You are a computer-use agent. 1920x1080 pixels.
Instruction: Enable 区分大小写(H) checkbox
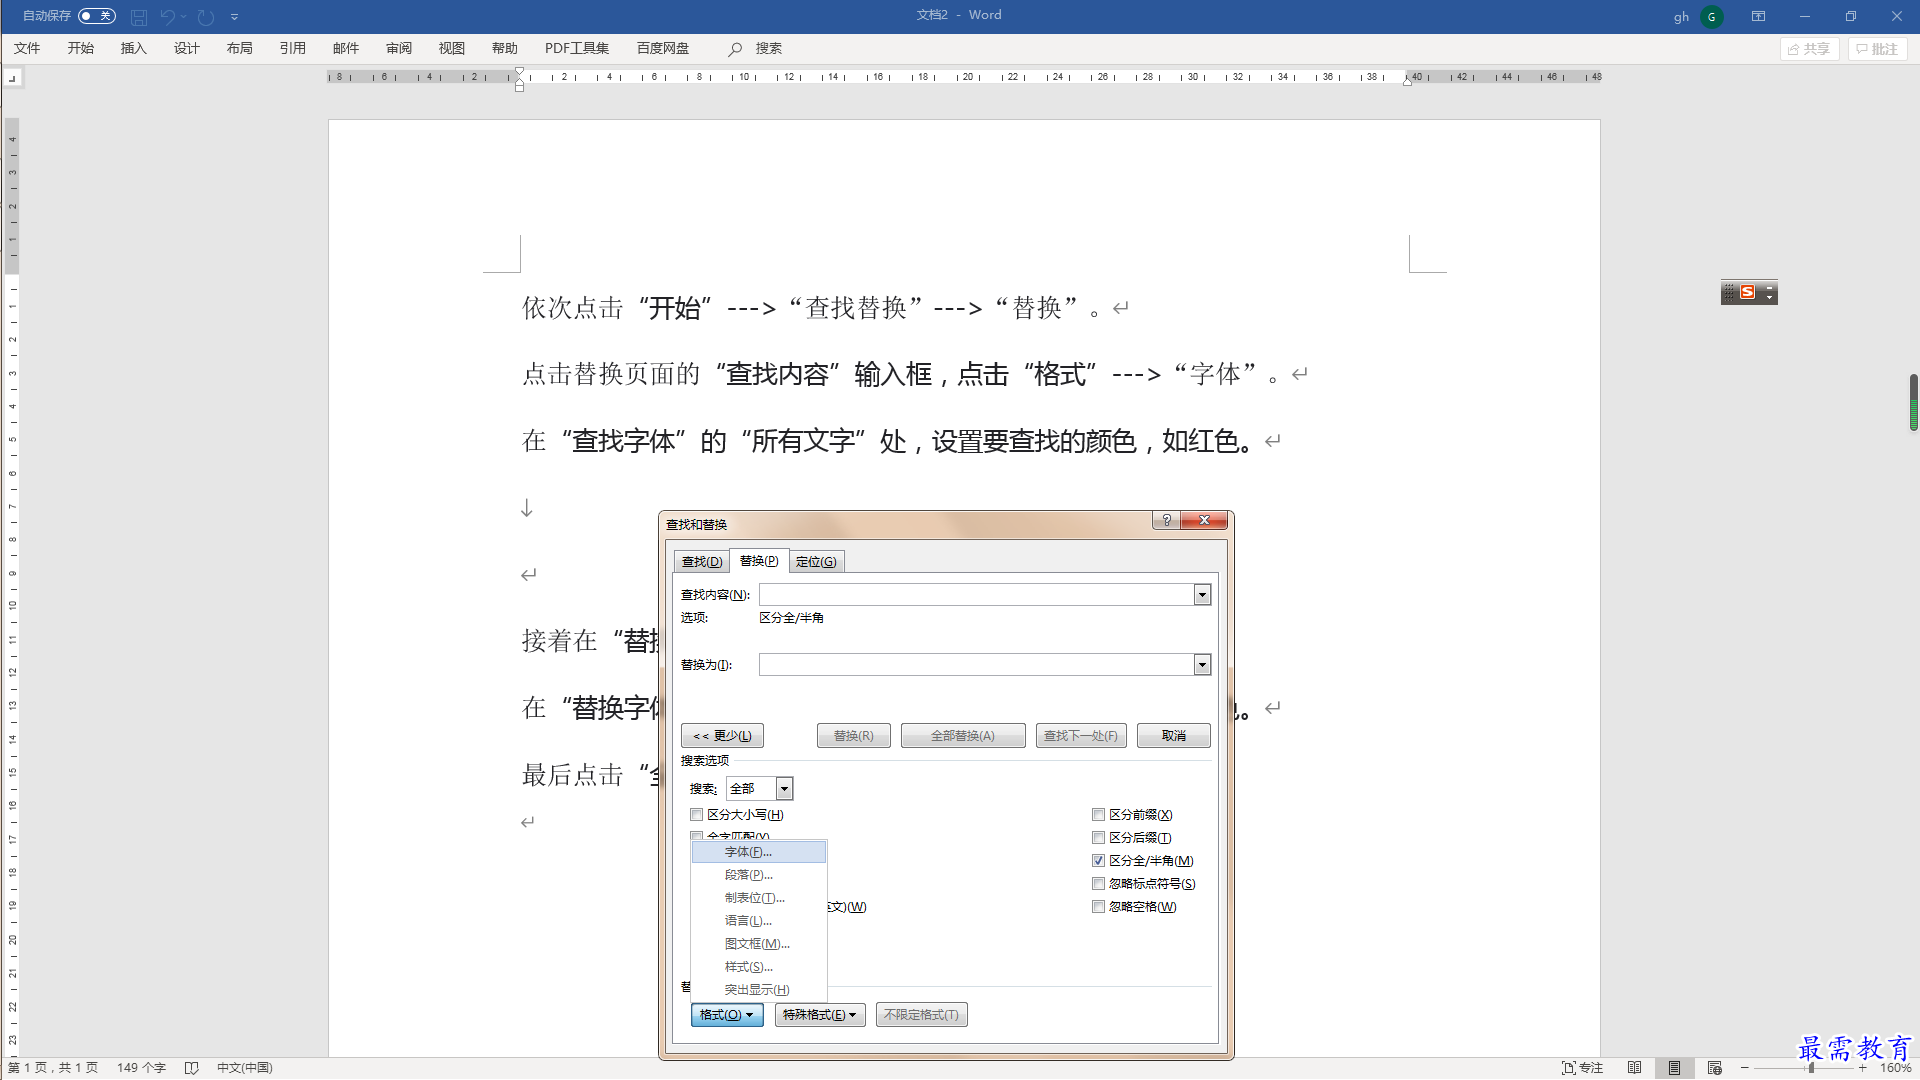(x=697, y=815)
